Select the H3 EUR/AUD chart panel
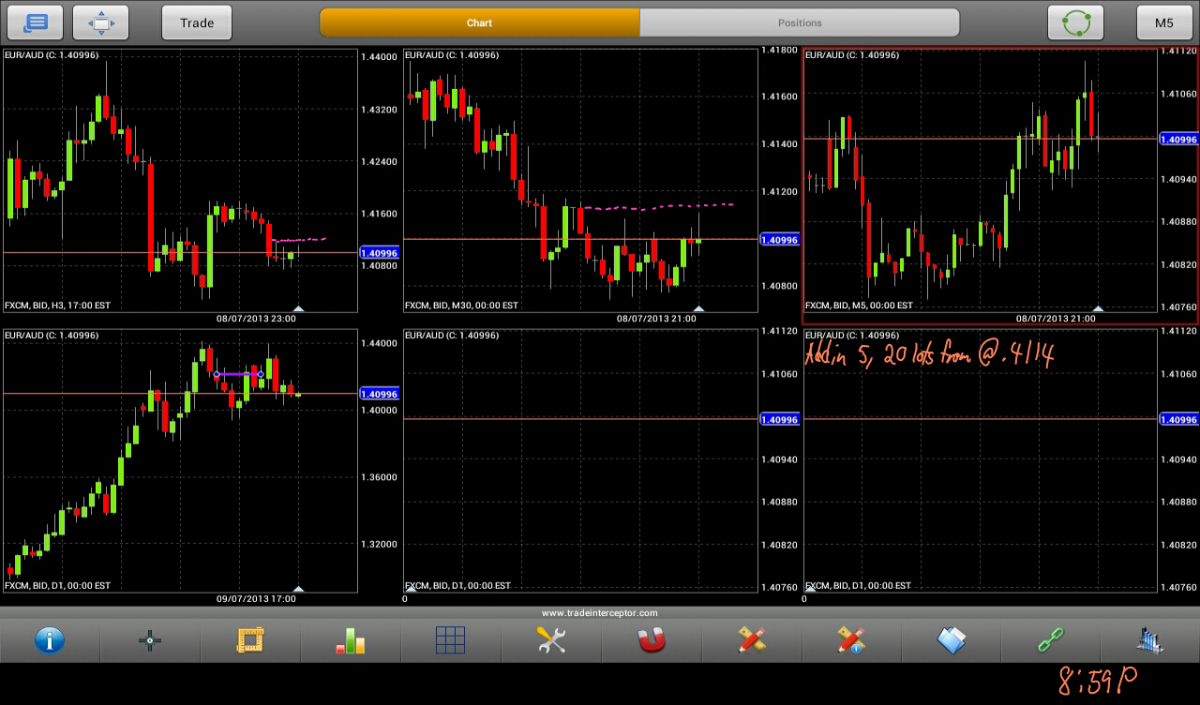 tap(180, 180)
